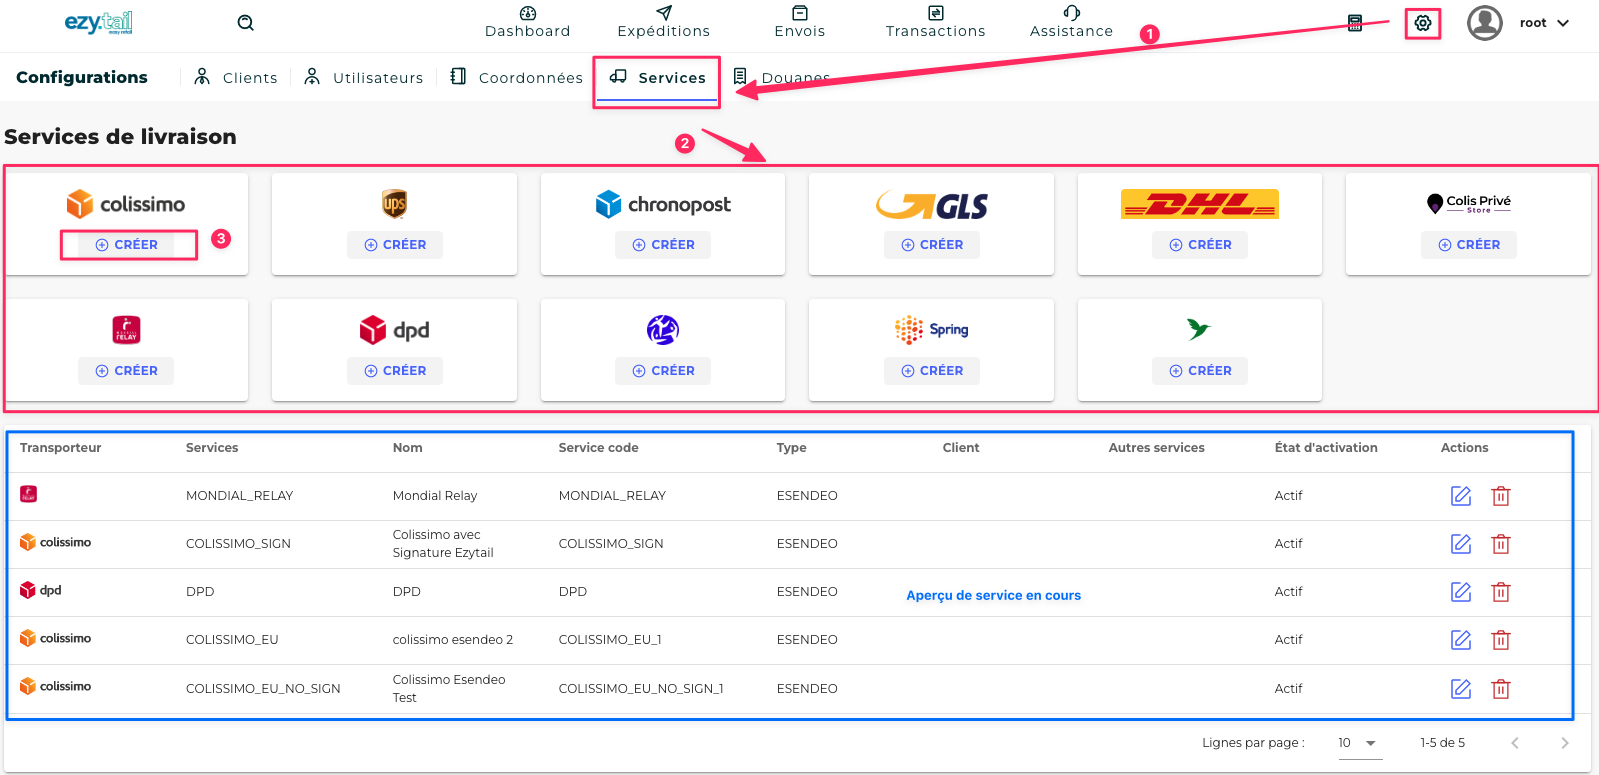Image resolution: width=1599 pixels, height=775 pixels.
Task: Create a dpd service
Action: pyautogui.click(x=395, y=371)
